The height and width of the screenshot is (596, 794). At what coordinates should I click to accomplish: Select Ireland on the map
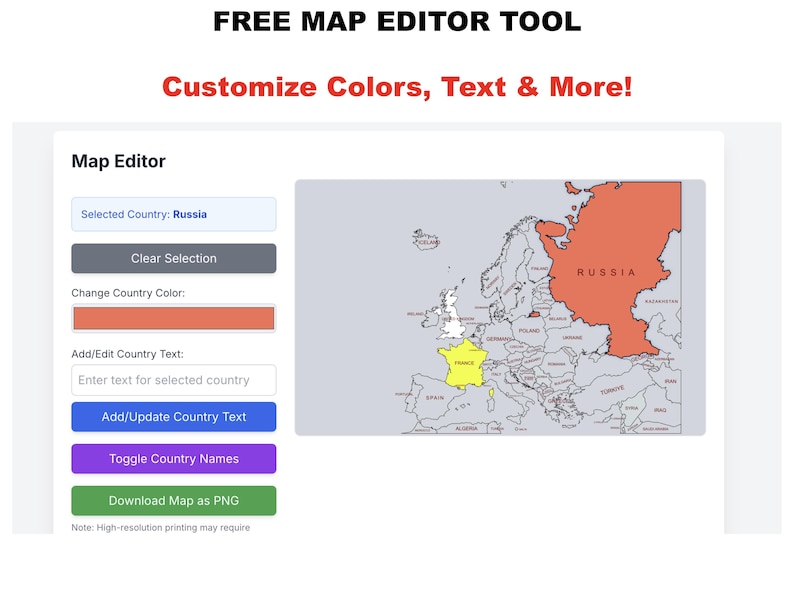point(429,319)
